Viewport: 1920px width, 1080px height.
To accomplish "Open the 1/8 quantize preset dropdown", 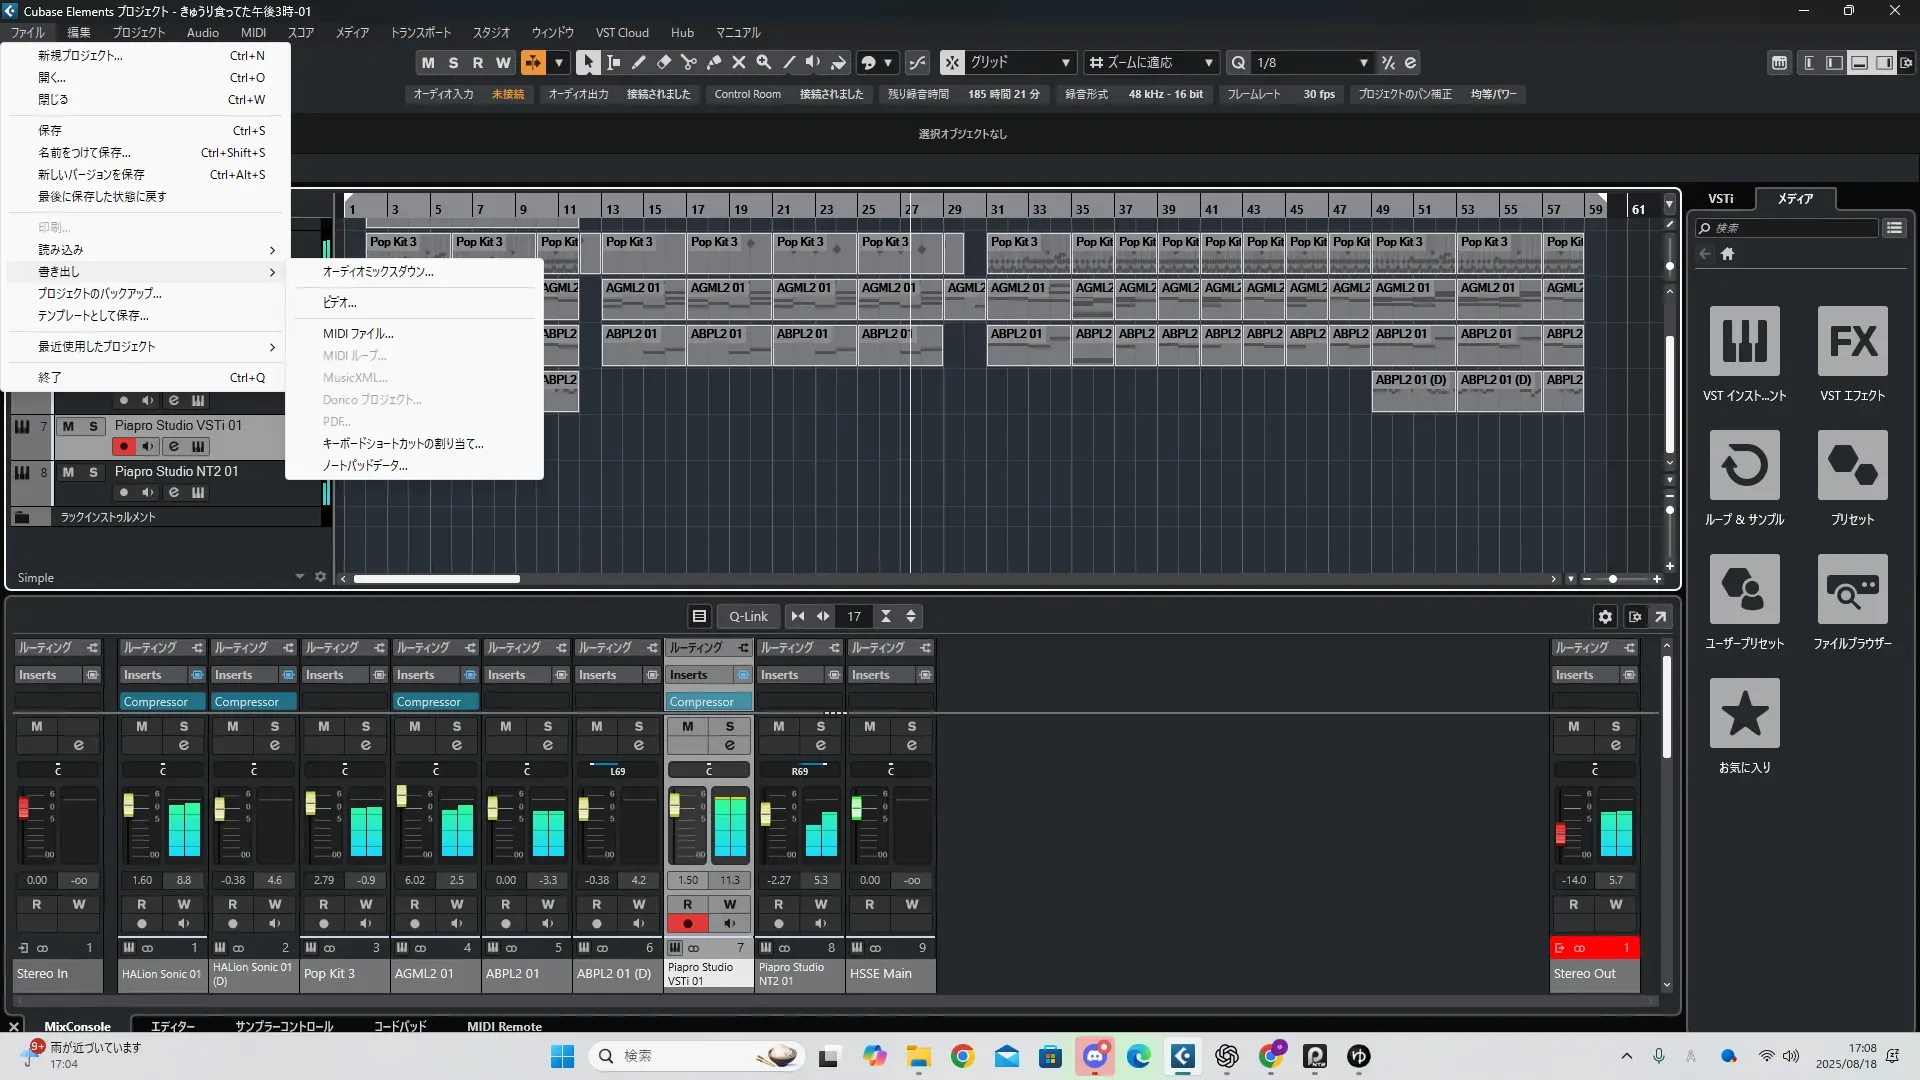I will tap(1310, 62).
